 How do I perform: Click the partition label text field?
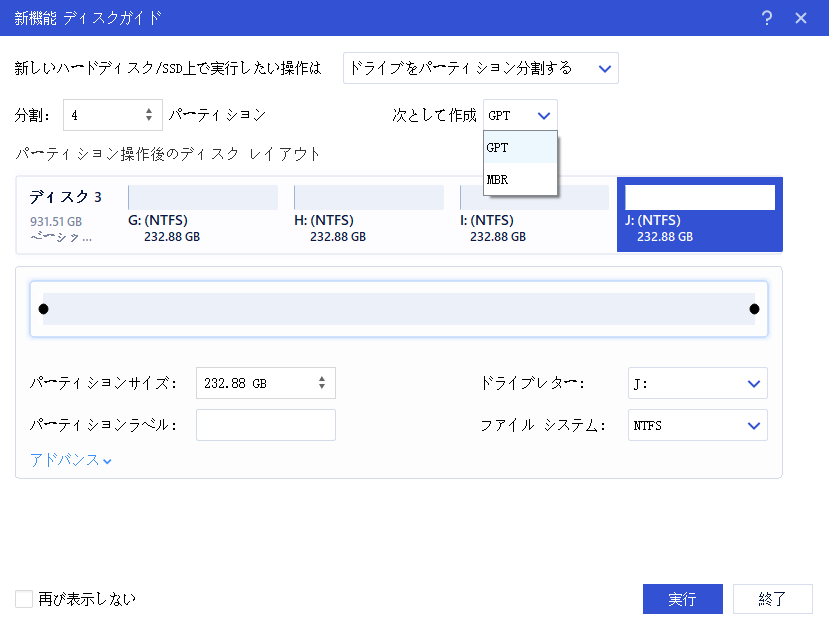coord(265,425)
